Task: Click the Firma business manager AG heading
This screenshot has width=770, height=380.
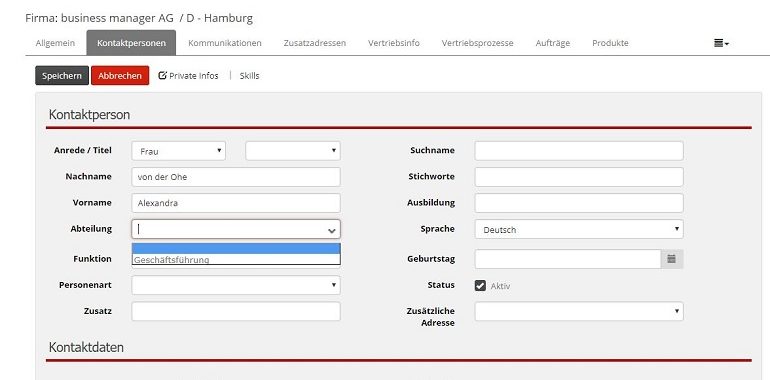Action: pyautogui.click(x=139, y=19)
